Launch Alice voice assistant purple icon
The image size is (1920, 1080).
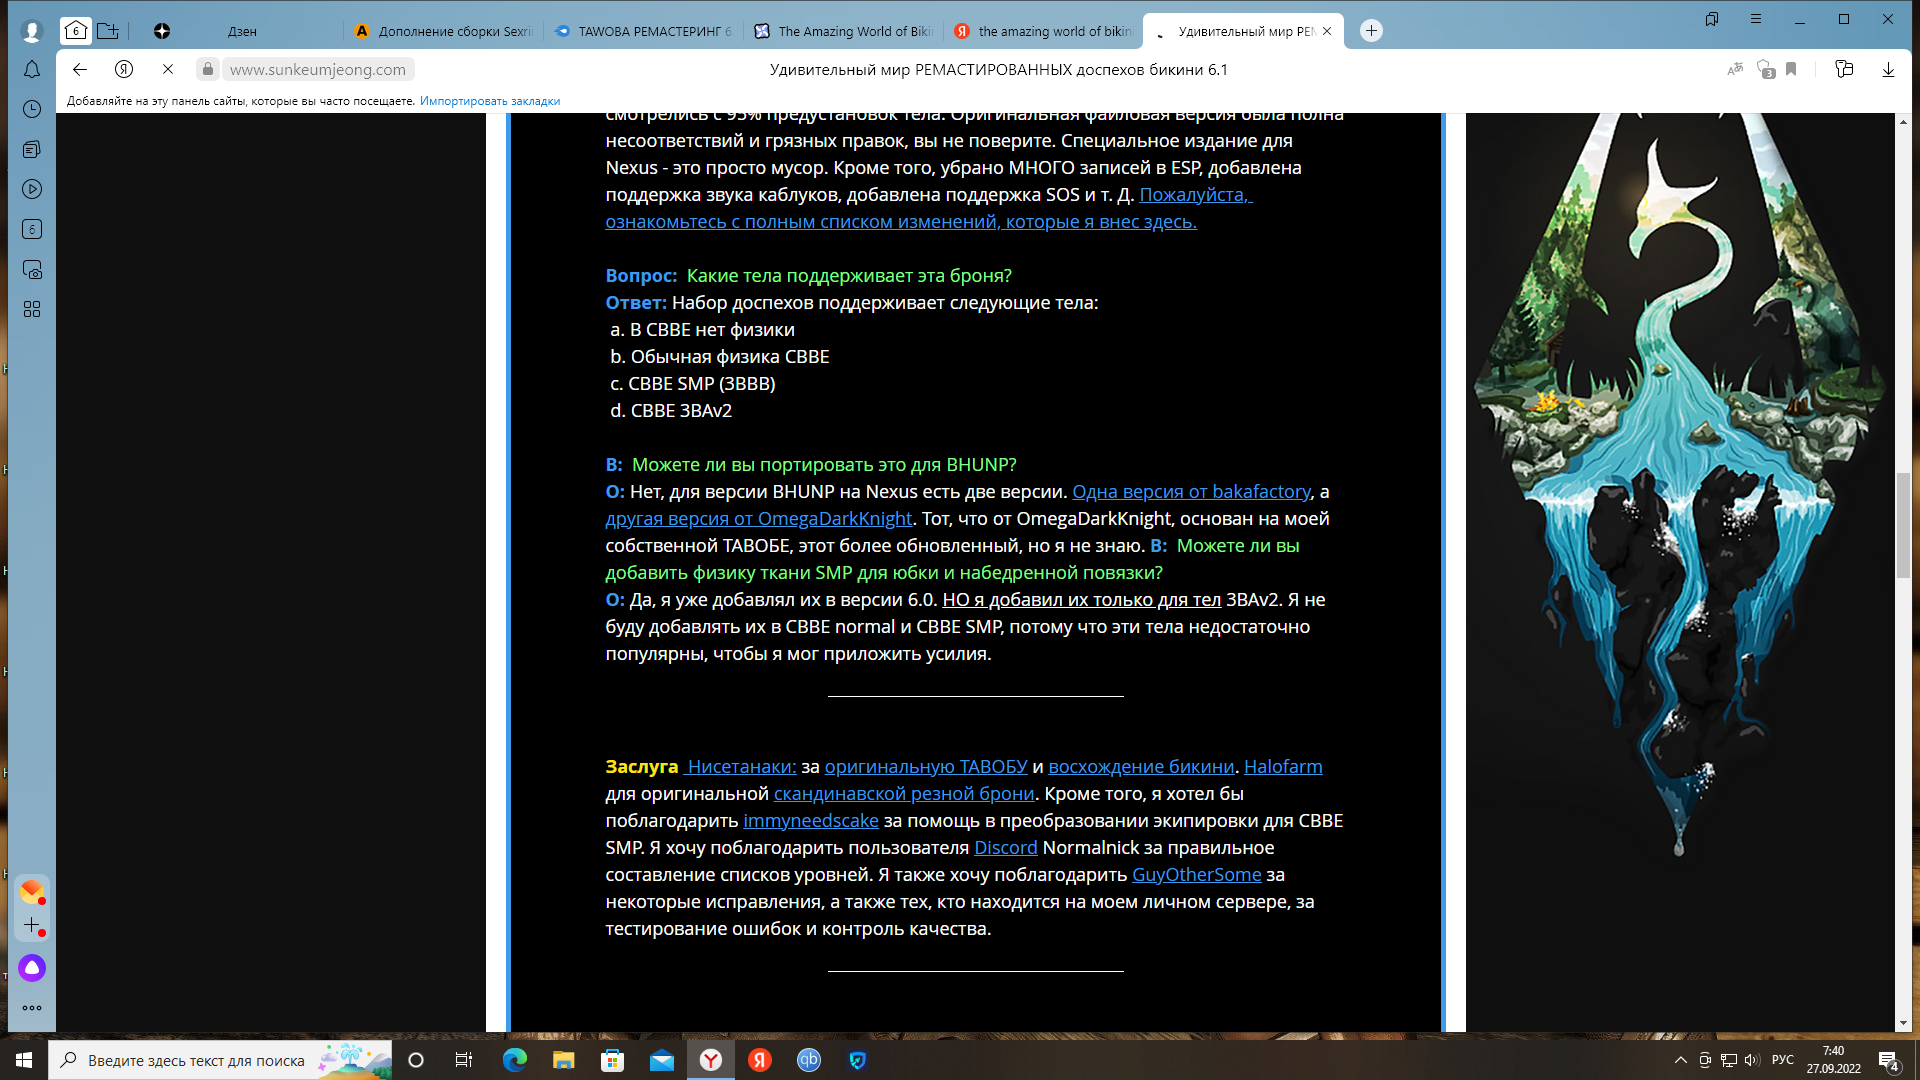pos(32,968)
